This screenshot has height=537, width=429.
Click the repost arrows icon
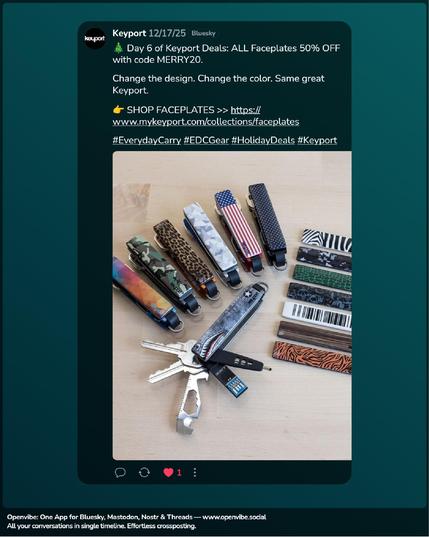(x=144, y=473)
